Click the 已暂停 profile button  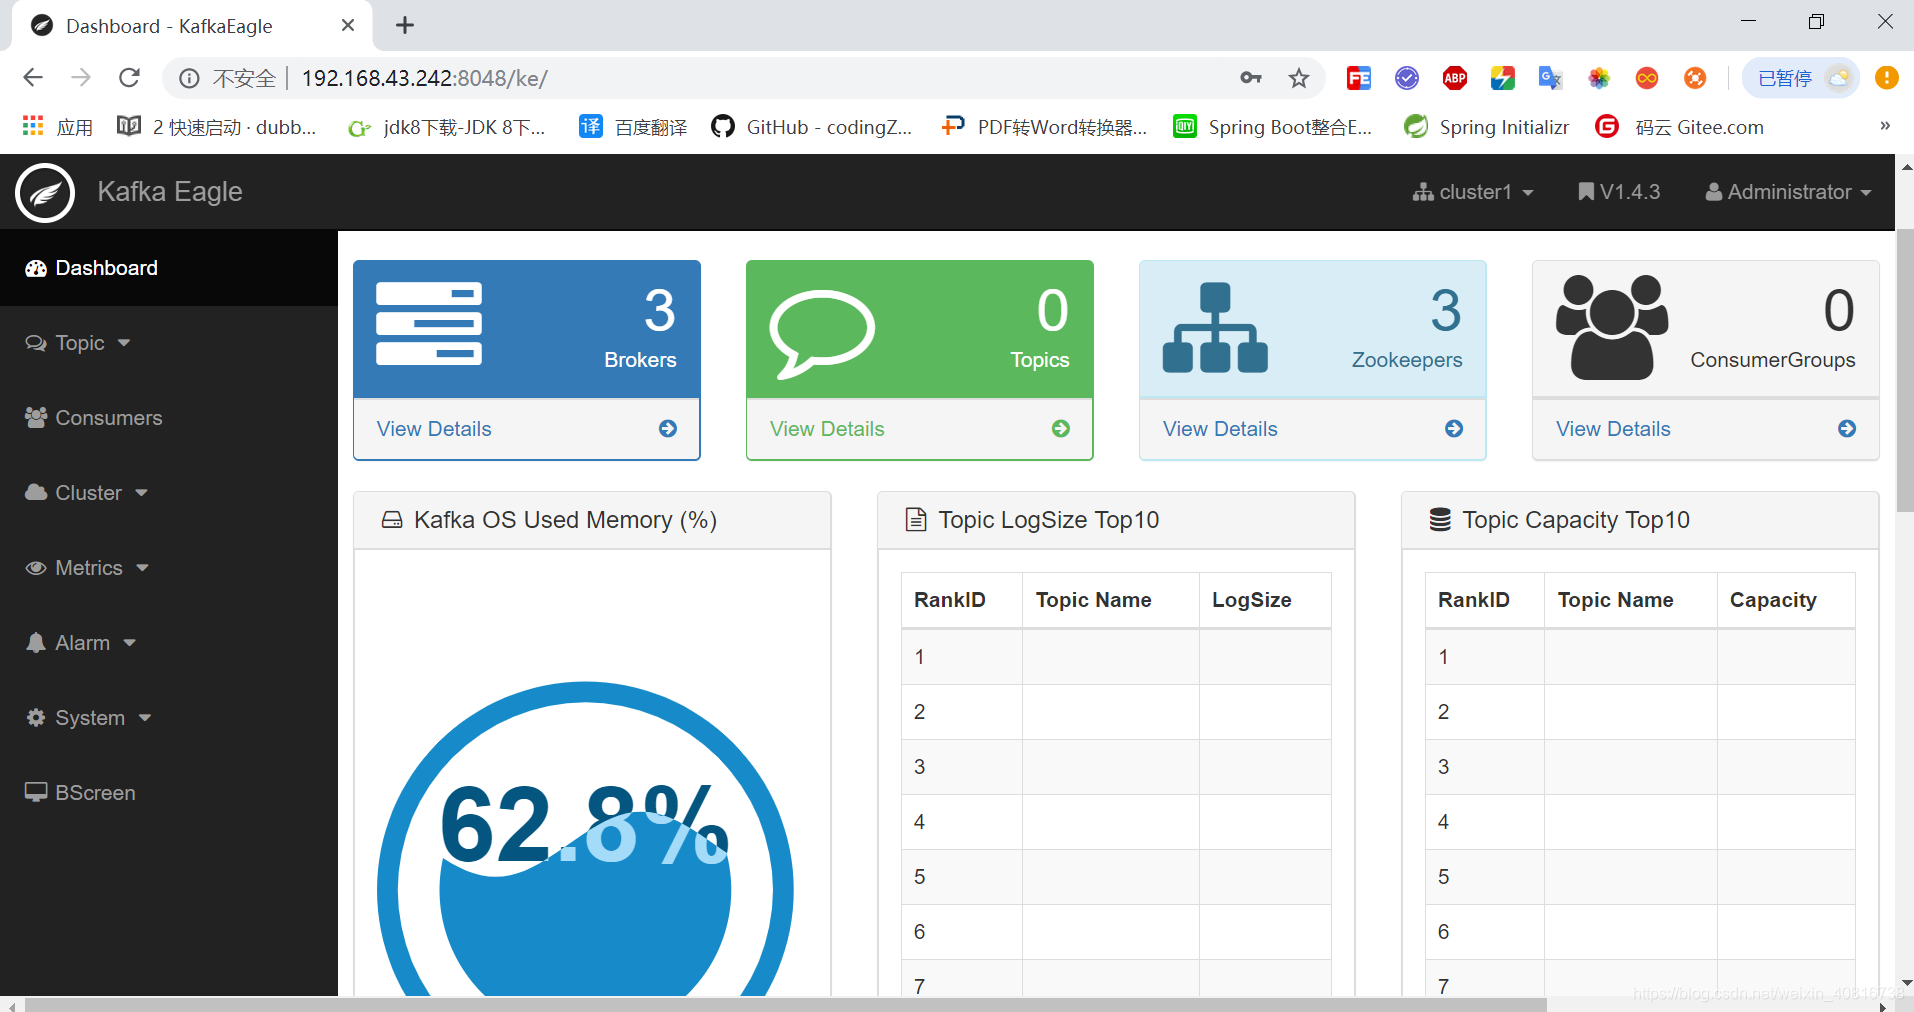click(1801, 78)
